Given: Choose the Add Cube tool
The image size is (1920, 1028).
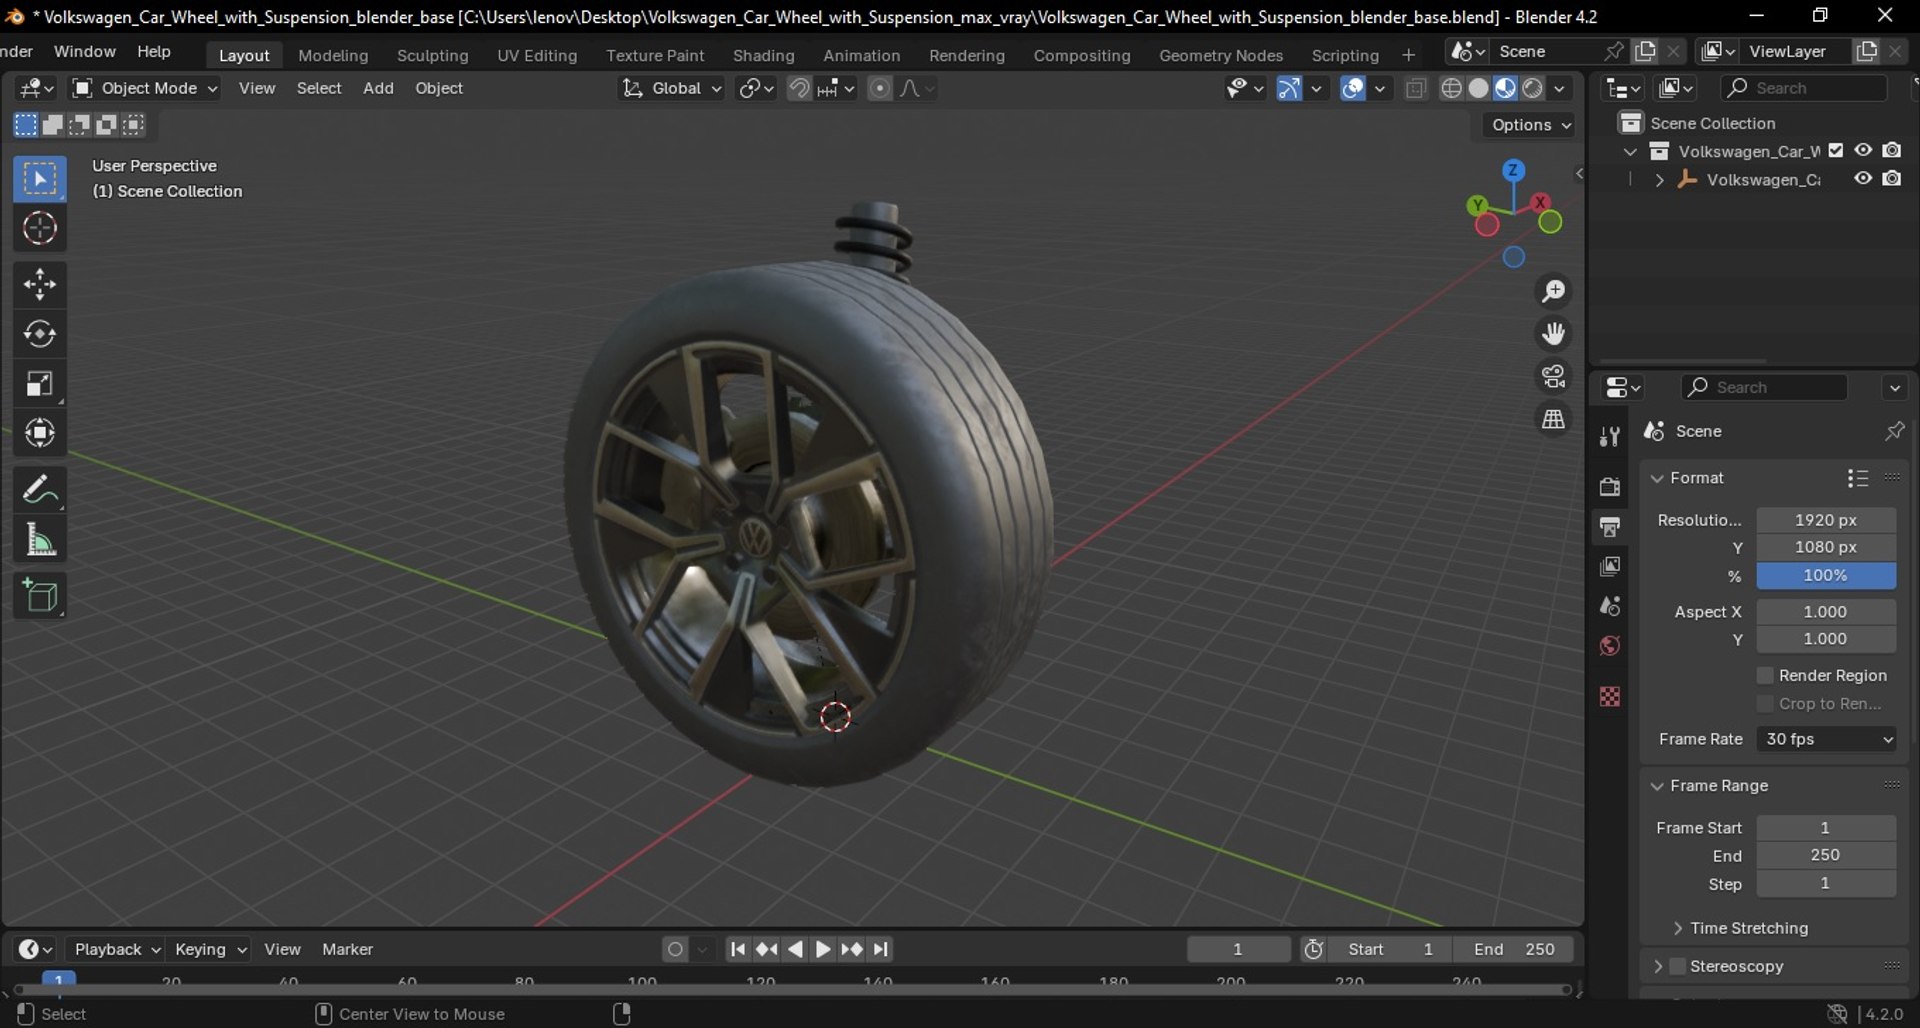Looking at the screenshot, I should 40,596.
